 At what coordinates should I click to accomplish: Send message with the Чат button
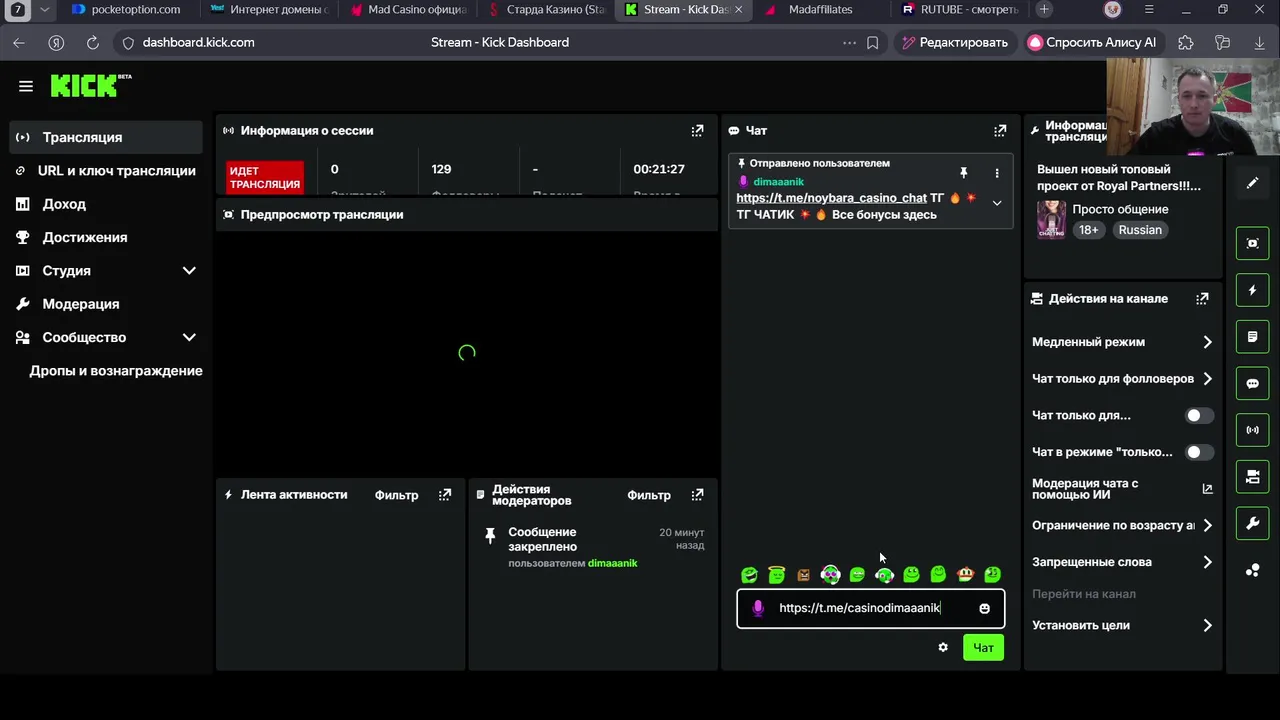pos(983,647)
